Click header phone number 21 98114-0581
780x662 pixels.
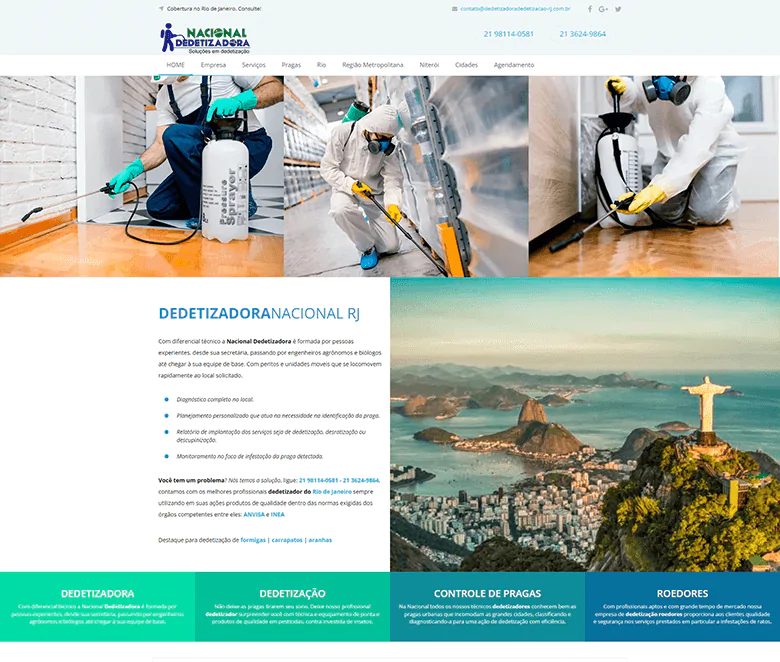point(508,34)
